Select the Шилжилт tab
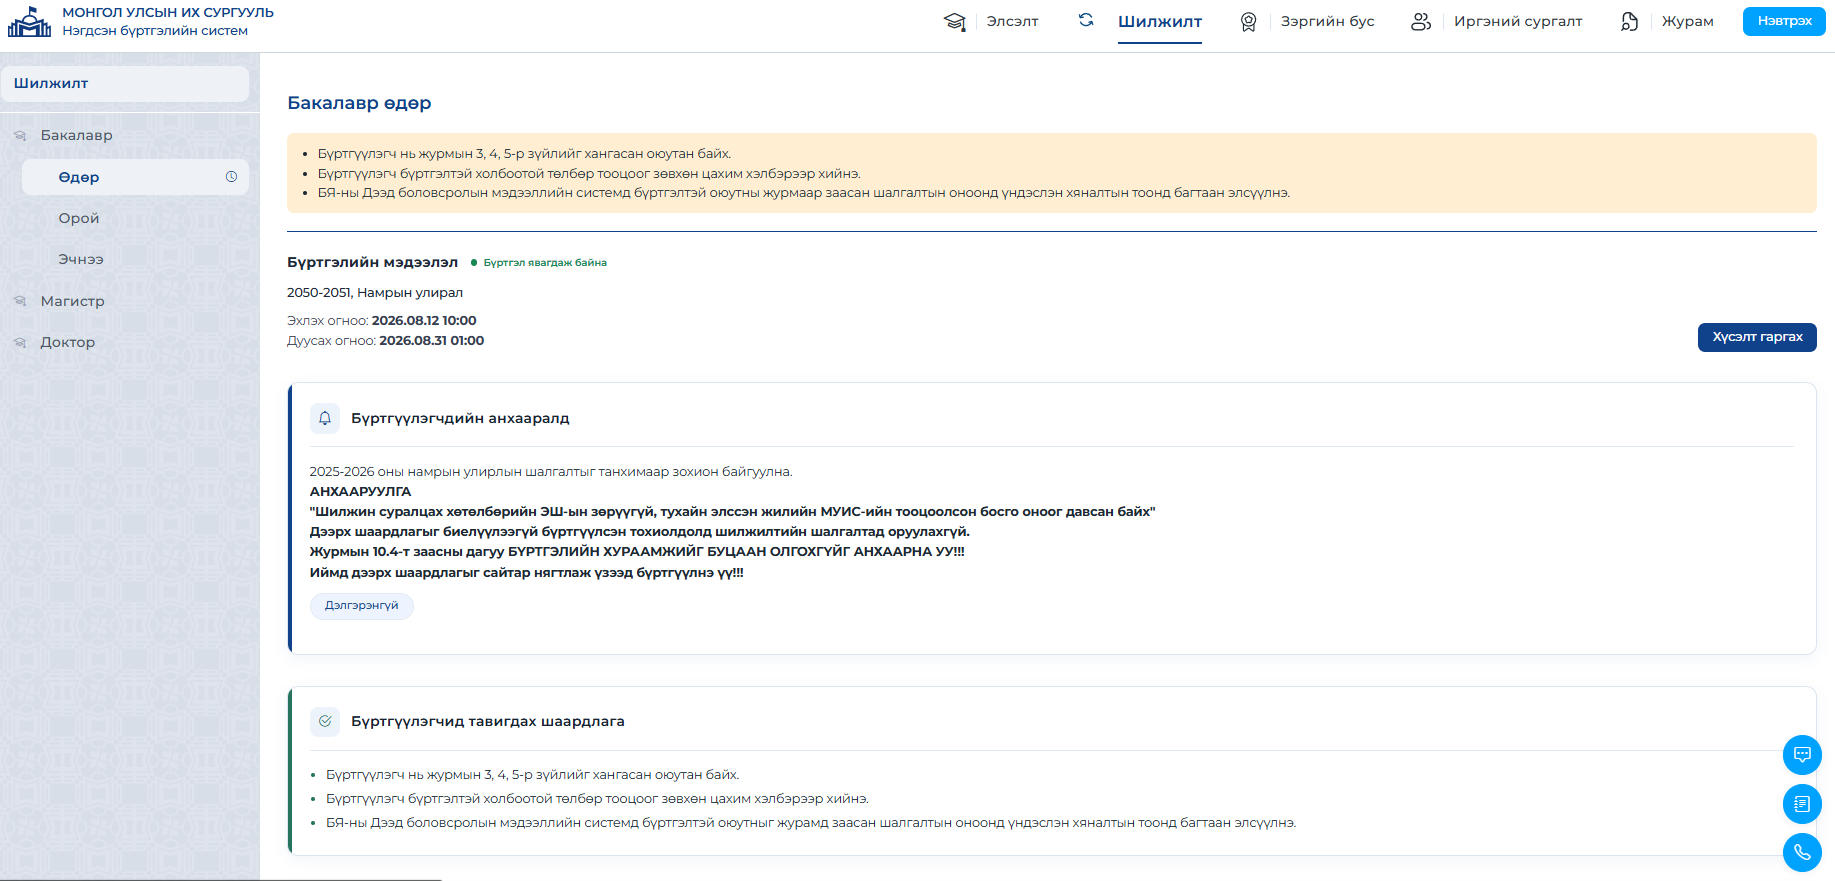Screen dimensions: 1835x881 (1160, 22)
